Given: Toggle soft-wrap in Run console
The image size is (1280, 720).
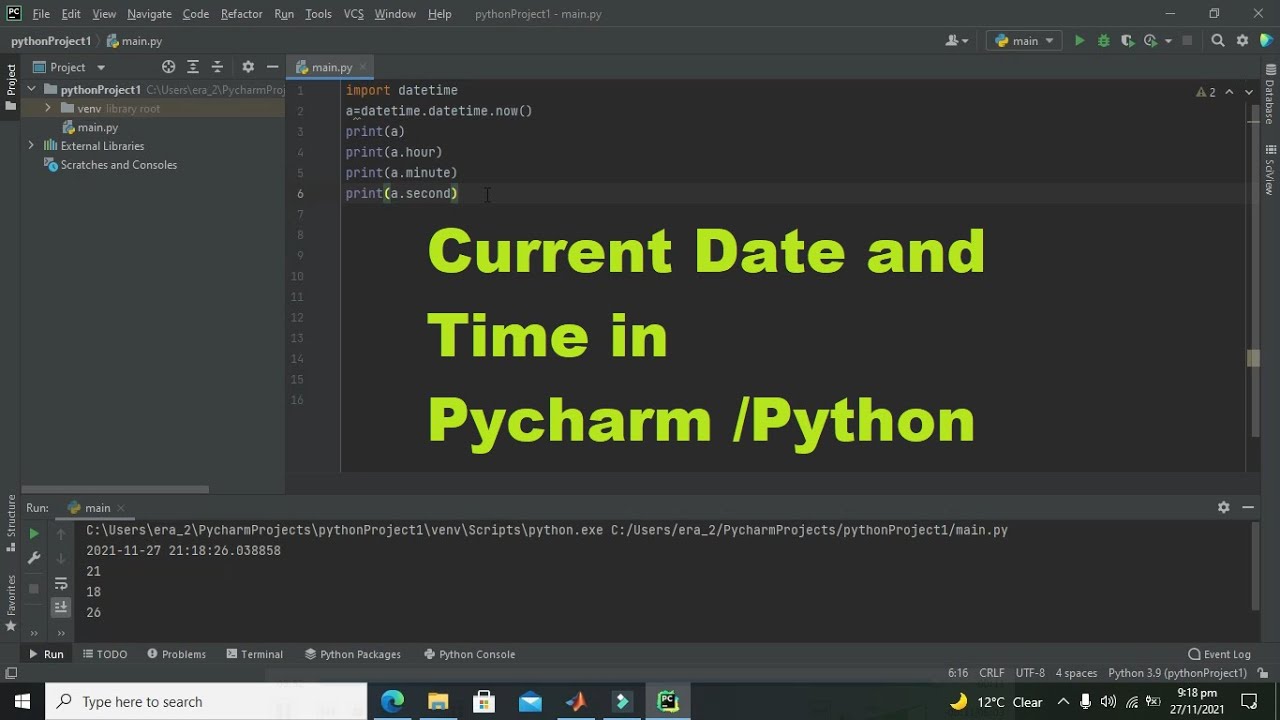Looking at the screenshot, I should (x=61, y=584).
